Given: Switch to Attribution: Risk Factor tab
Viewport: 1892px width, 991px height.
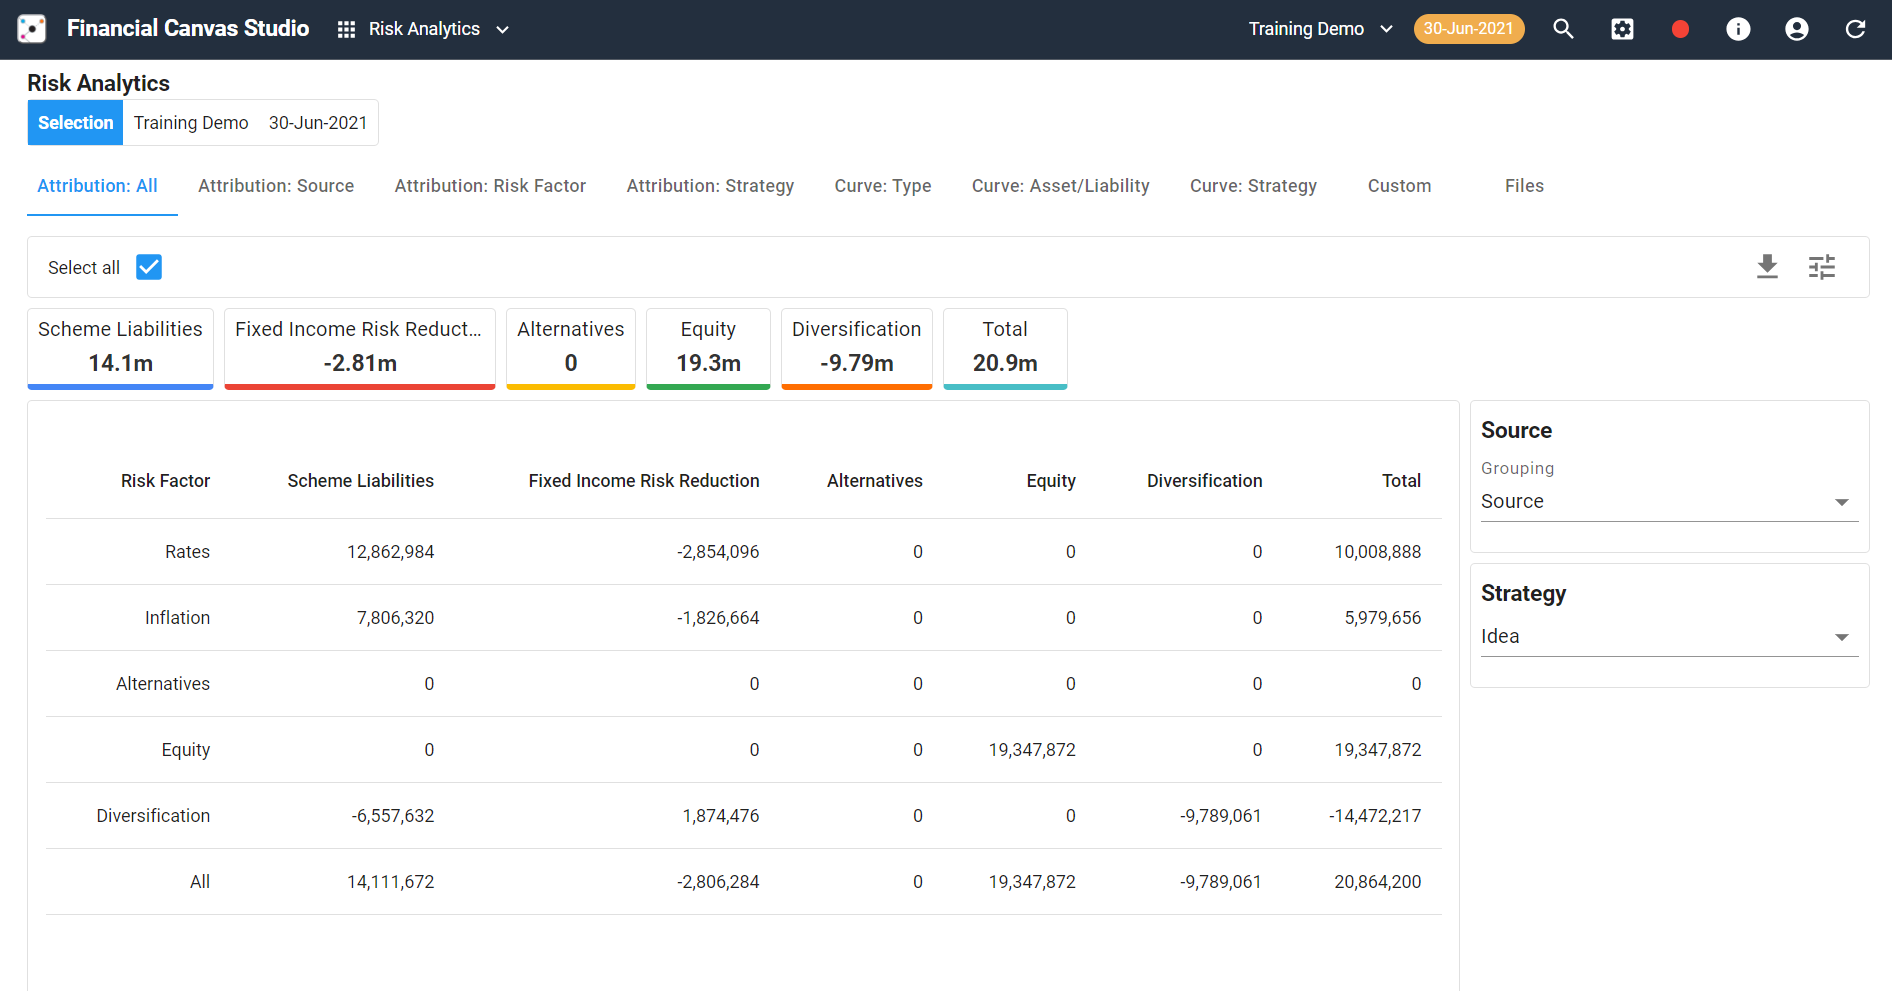Looking at the screenshot, I should click(490, 186).
